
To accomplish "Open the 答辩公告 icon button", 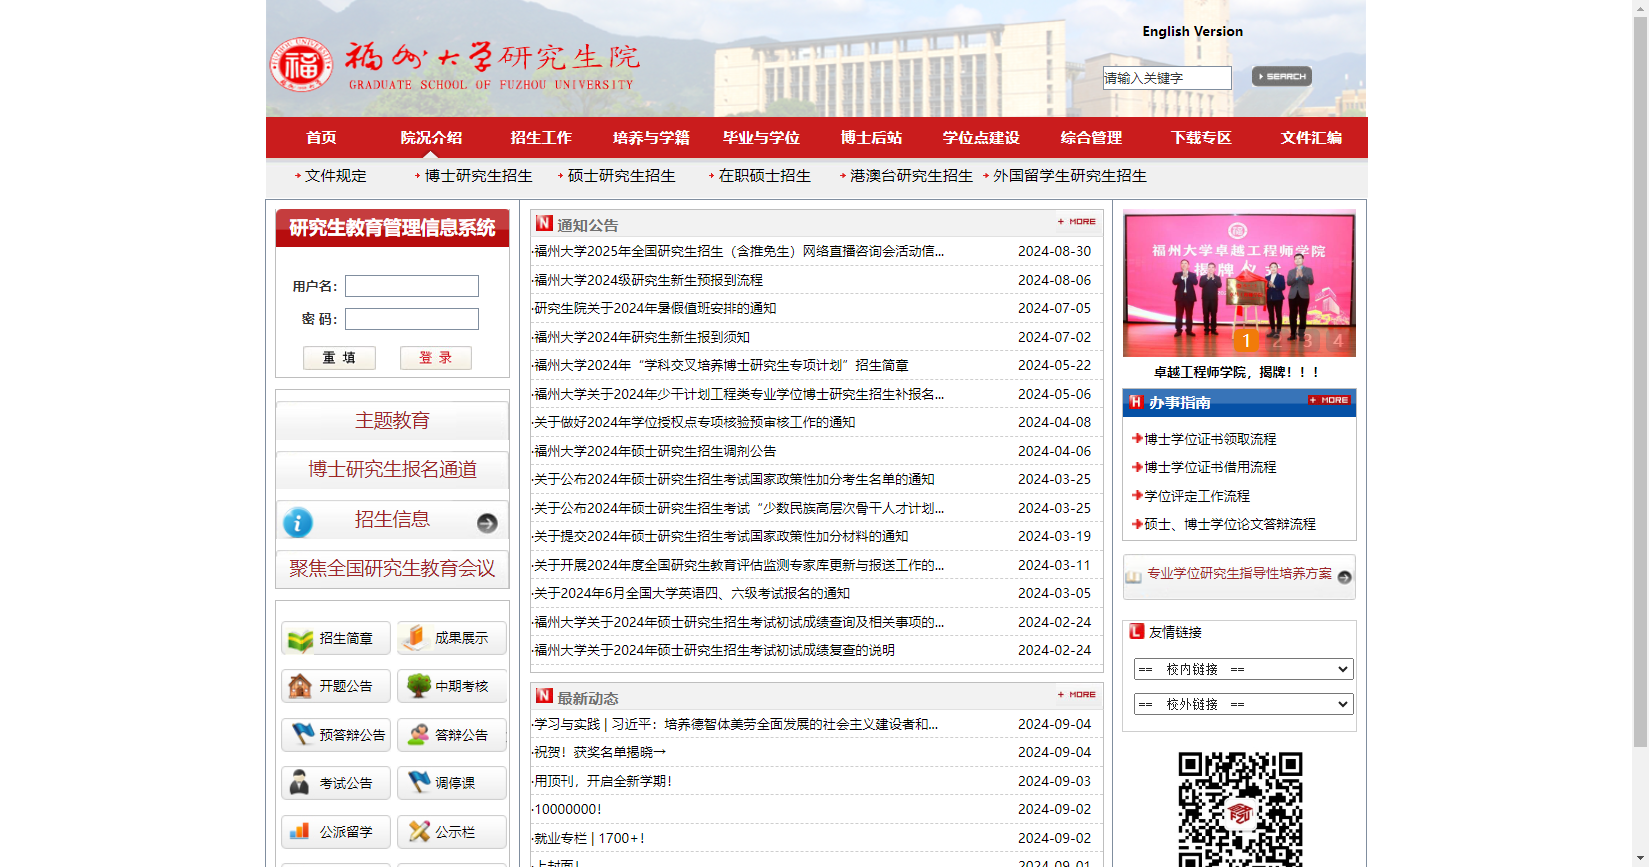I will (x=452, y=735).
